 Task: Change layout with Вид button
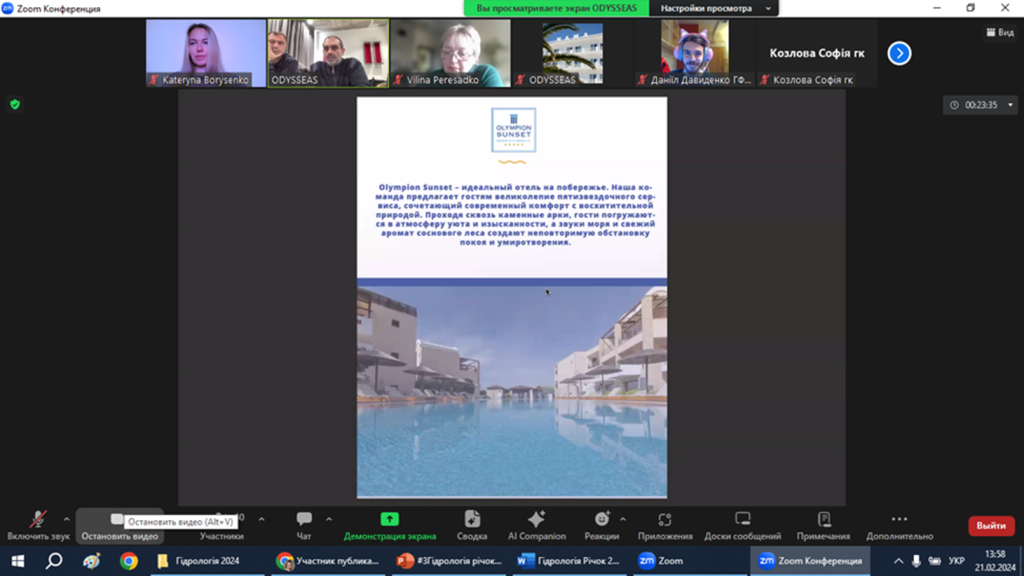coord(999,32)
